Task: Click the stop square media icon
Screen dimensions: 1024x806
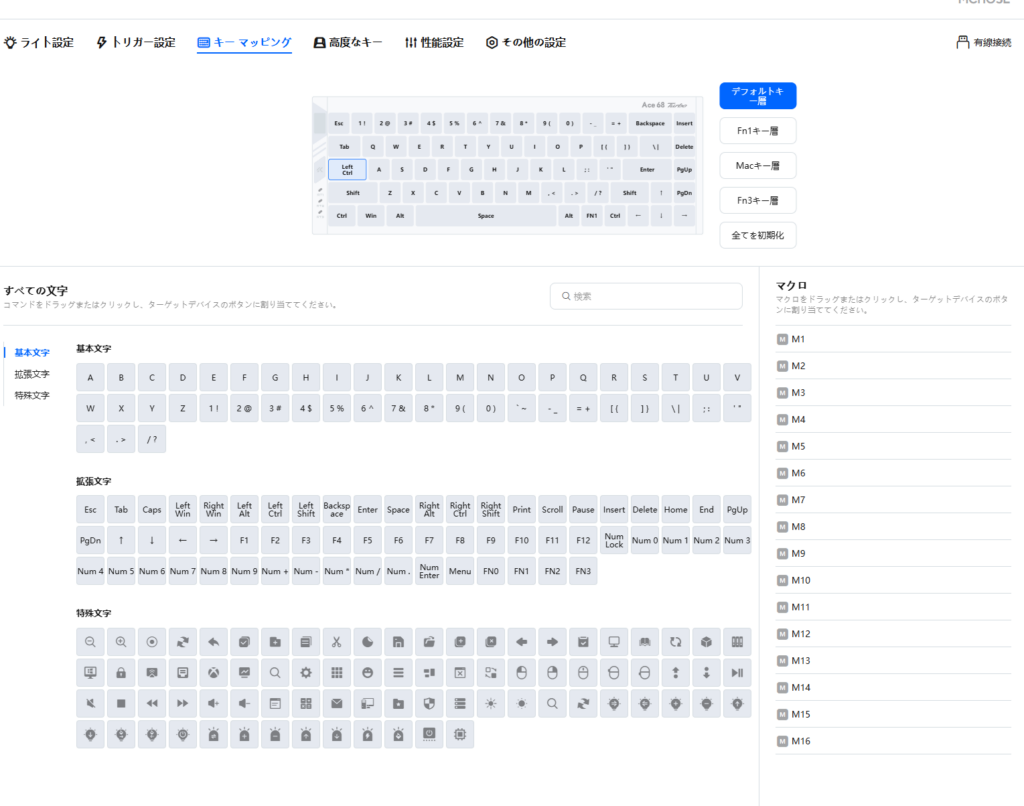Action: pos(121,703)
